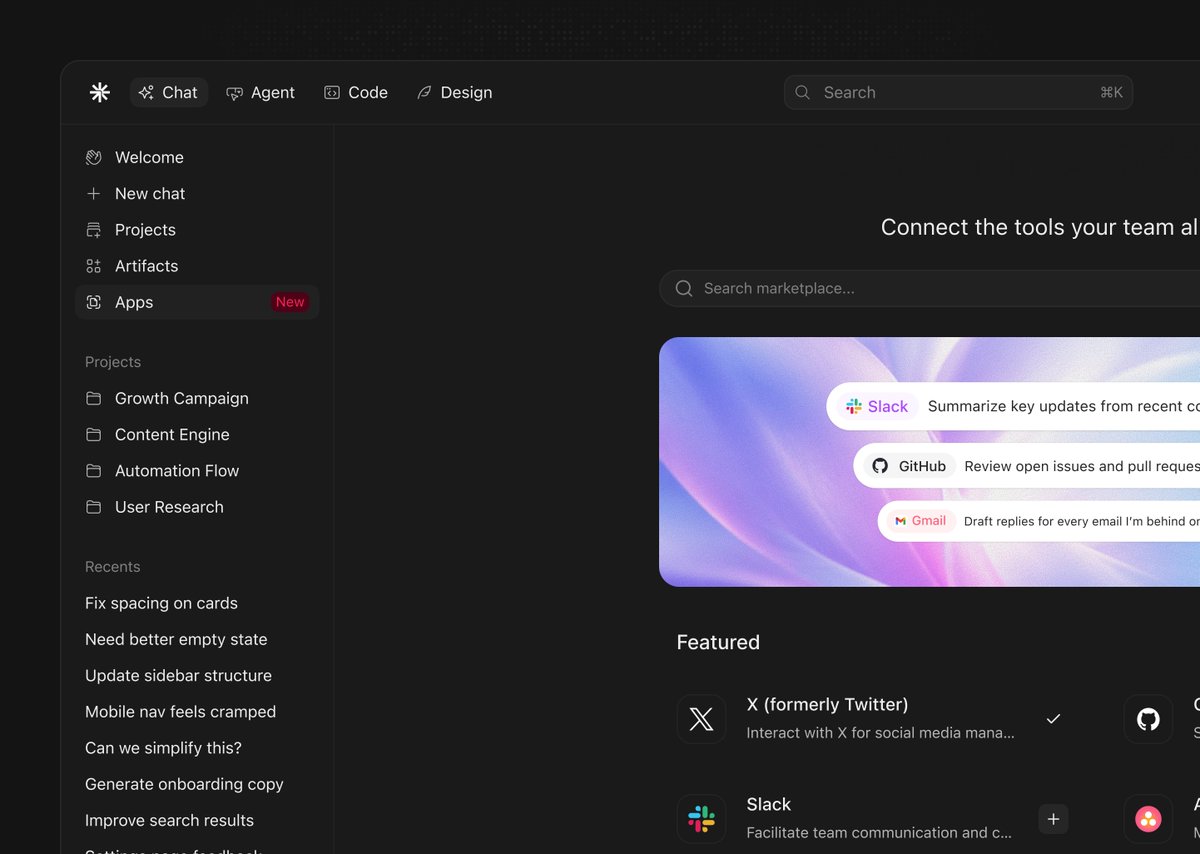Open Artifacts in the sidebar
1200x854 pixels.
[x=197, y=265]
